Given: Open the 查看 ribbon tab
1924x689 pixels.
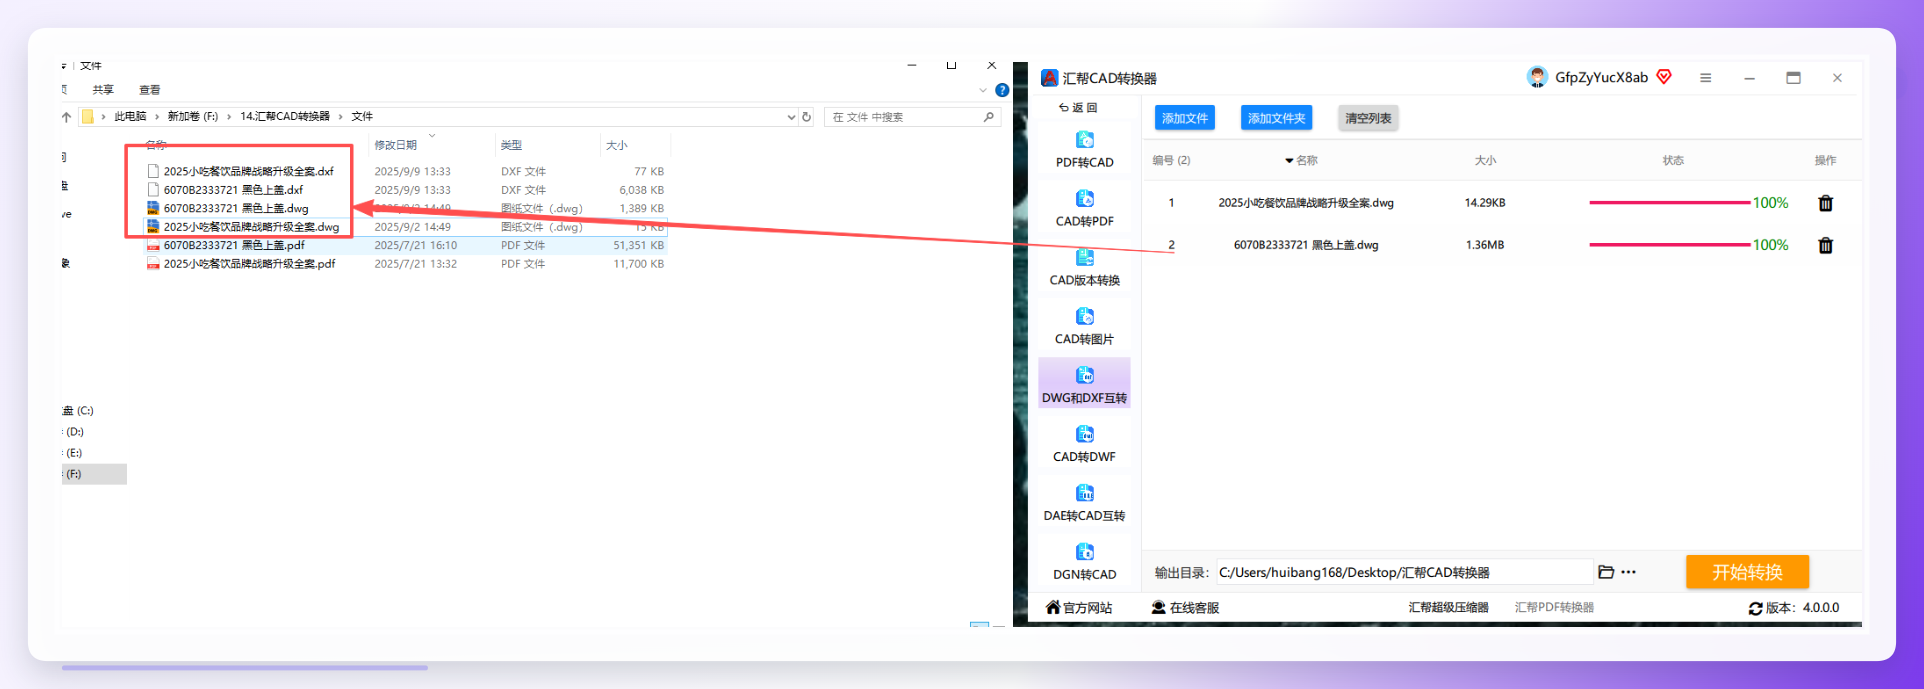Looking at the screenshot, I should [x=150, y=90].
